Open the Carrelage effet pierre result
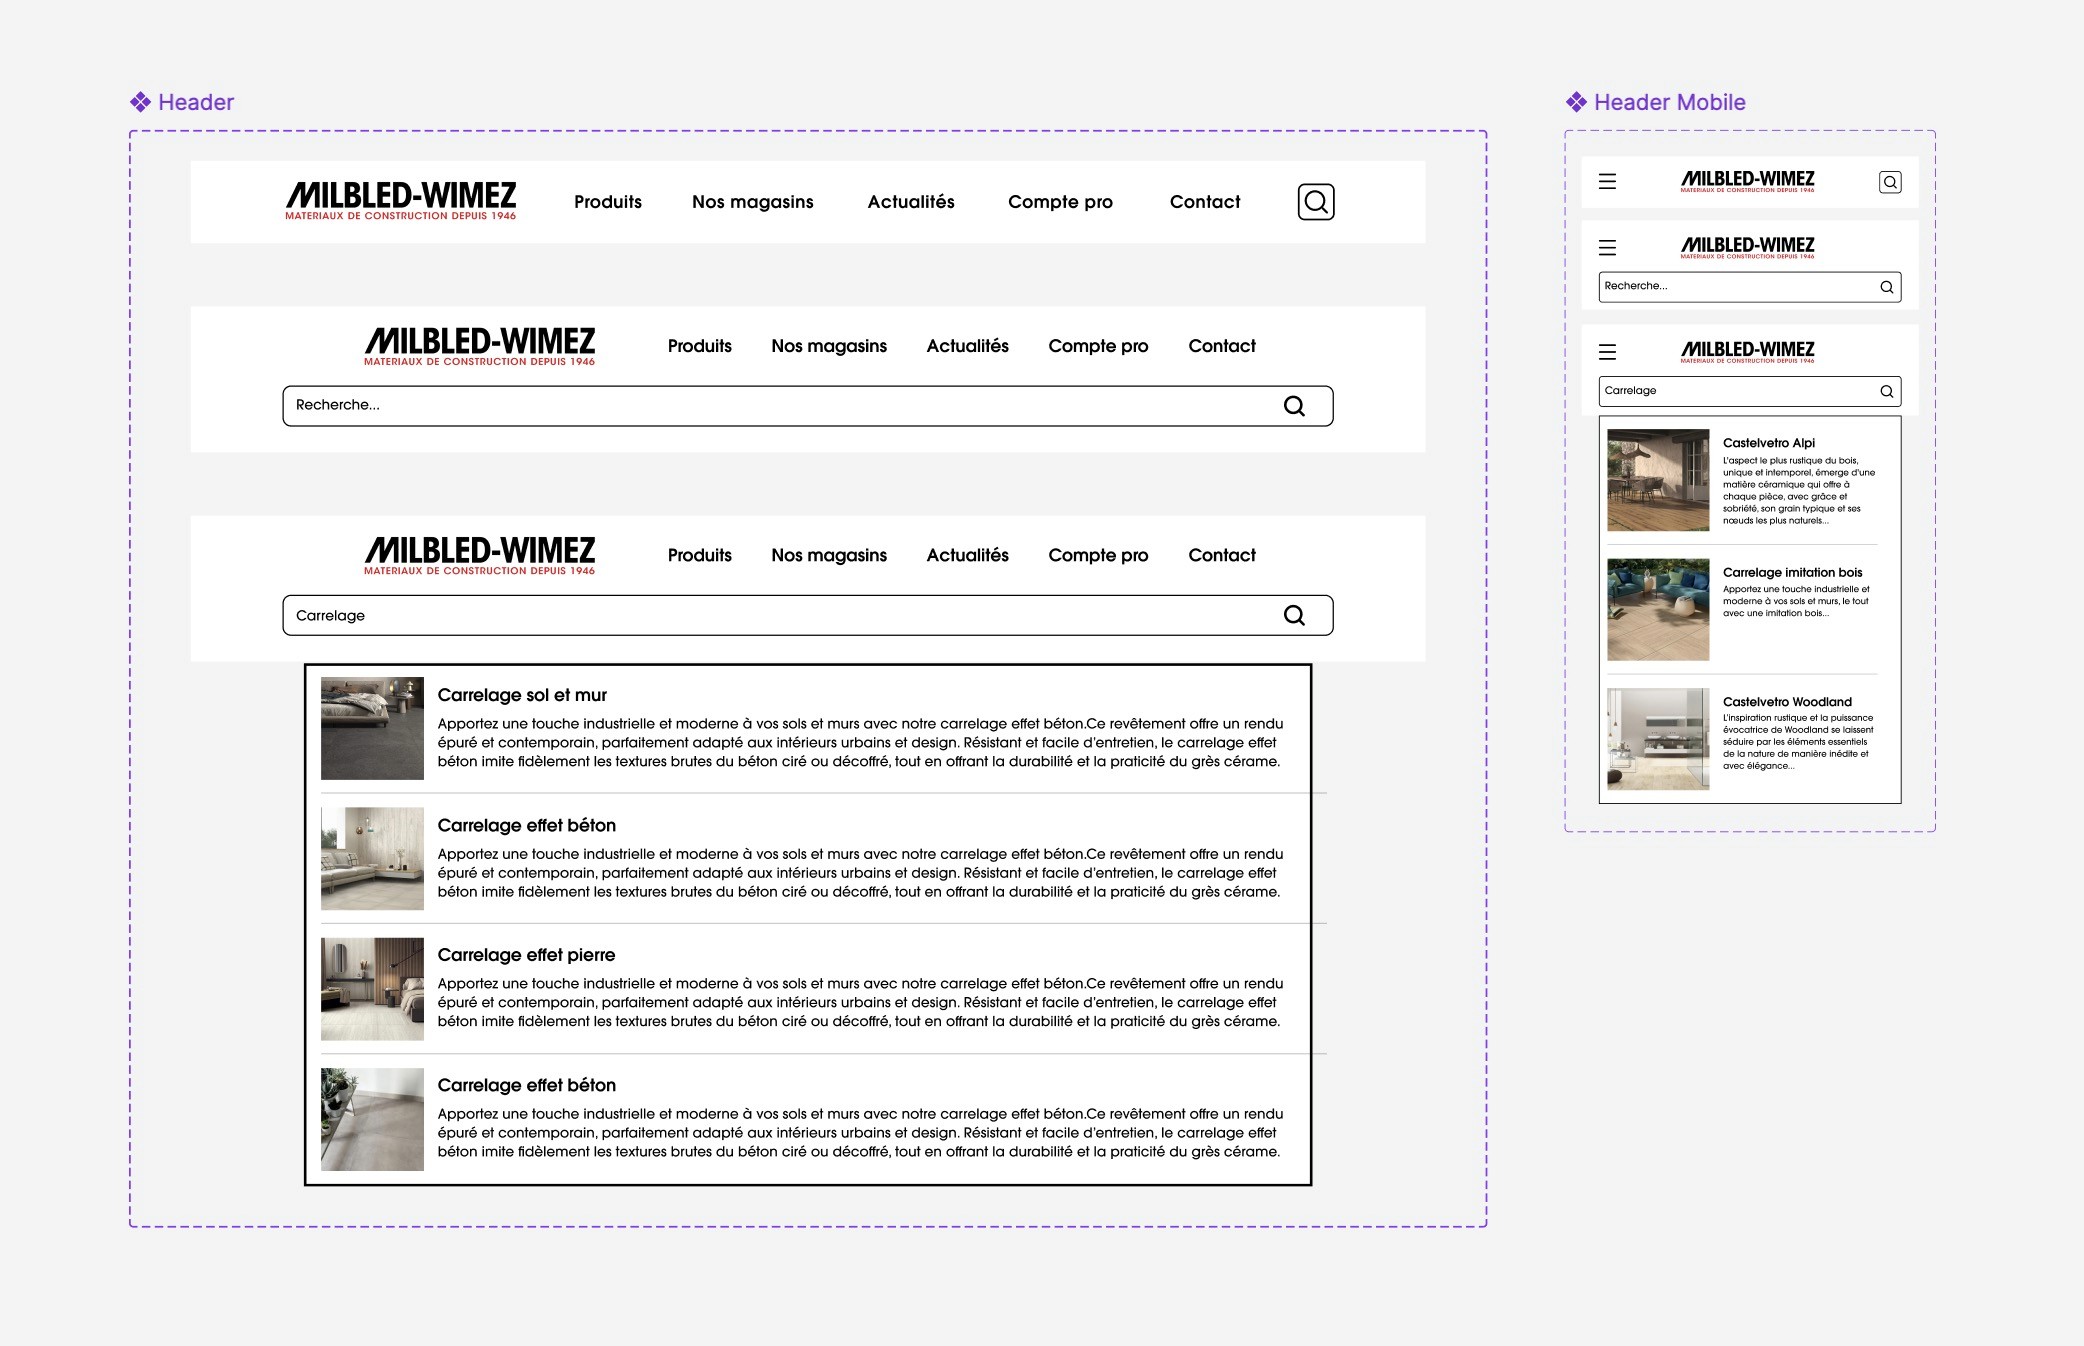Screen dimensions: 2084x1346 pos(526,955)
